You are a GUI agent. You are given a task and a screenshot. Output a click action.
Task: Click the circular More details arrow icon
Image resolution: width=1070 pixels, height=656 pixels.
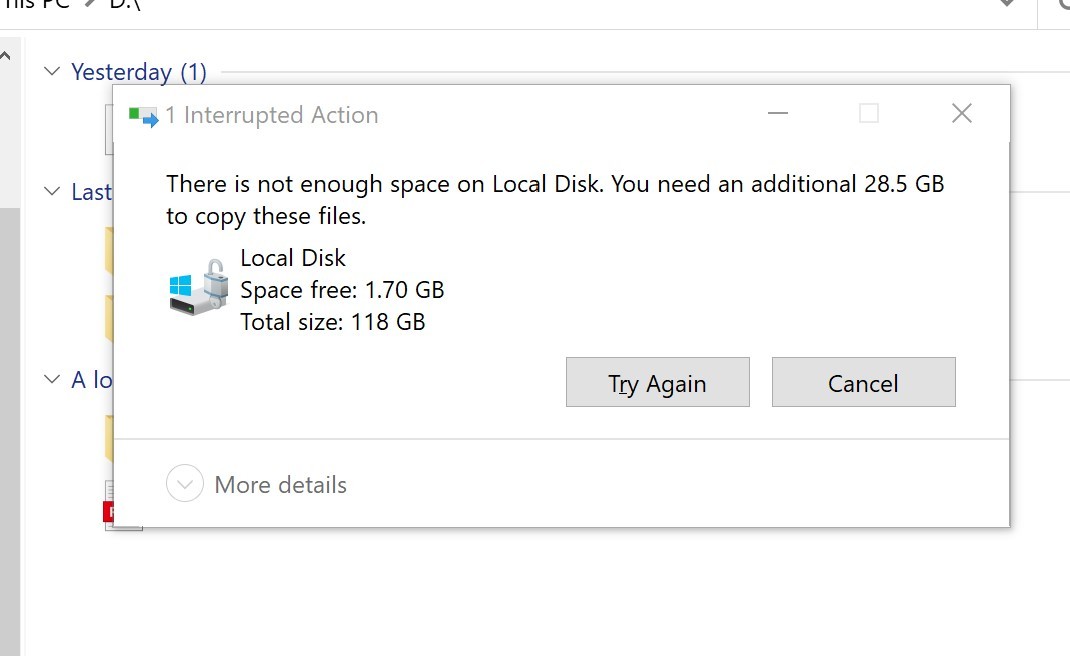(x=184, y=483)
